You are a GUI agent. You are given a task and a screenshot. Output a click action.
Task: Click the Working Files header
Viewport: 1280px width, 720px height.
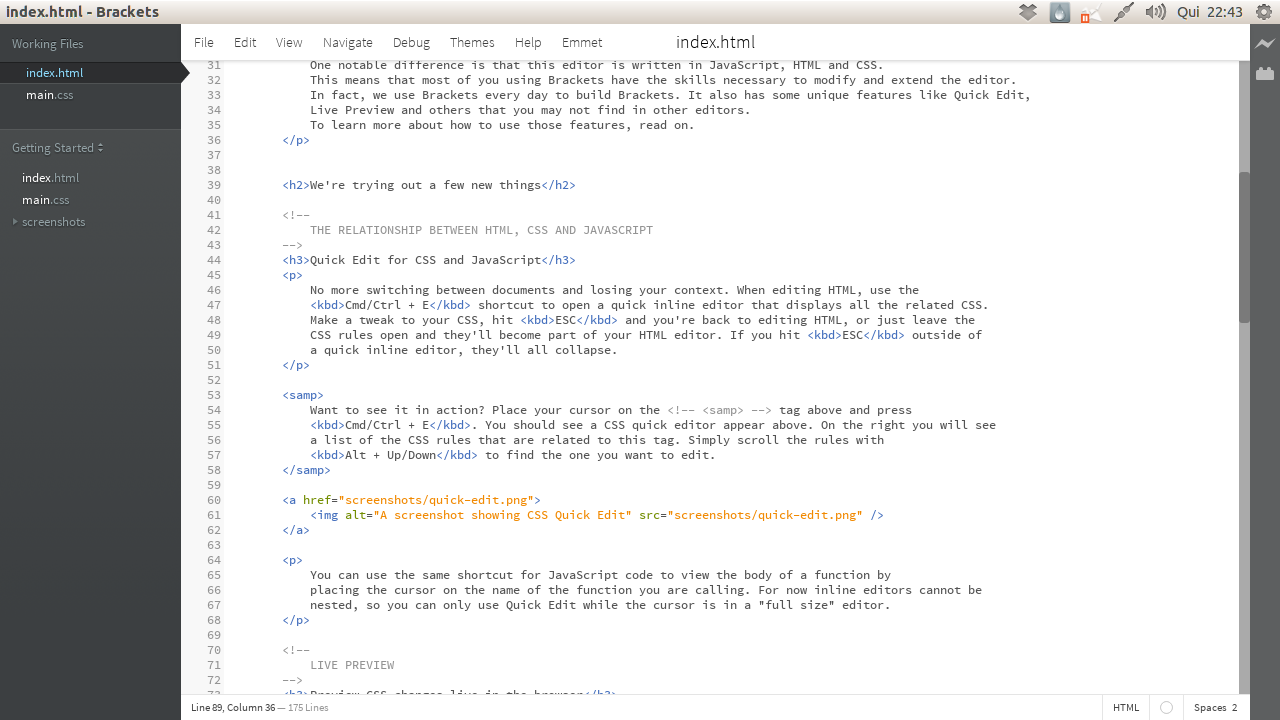[x=48, y=44]
